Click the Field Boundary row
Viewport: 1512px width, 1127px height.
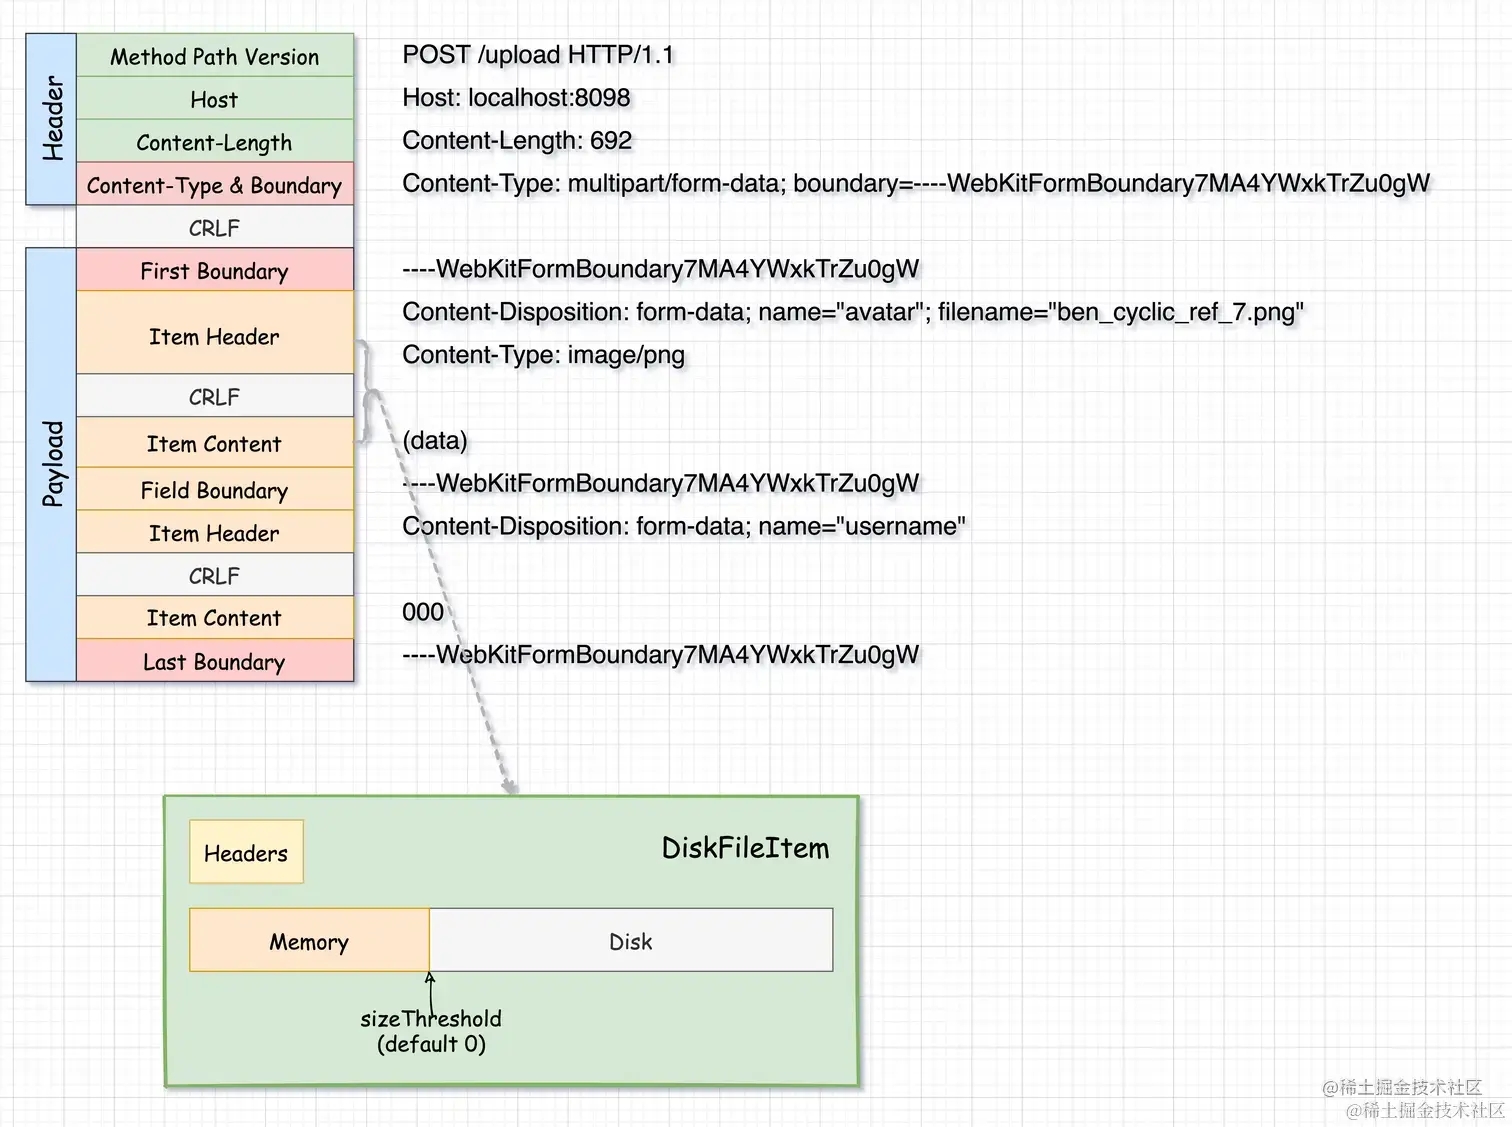pos(214,489)
